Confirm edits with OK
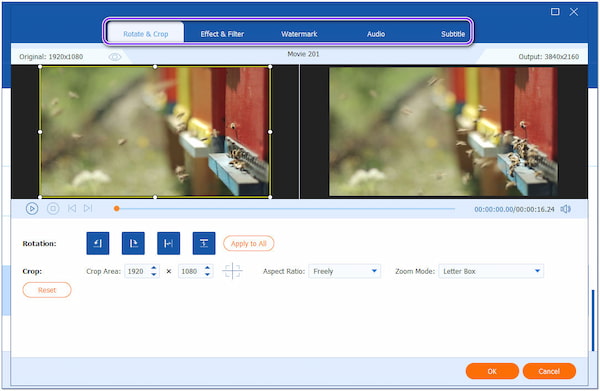 pos(492,371)
